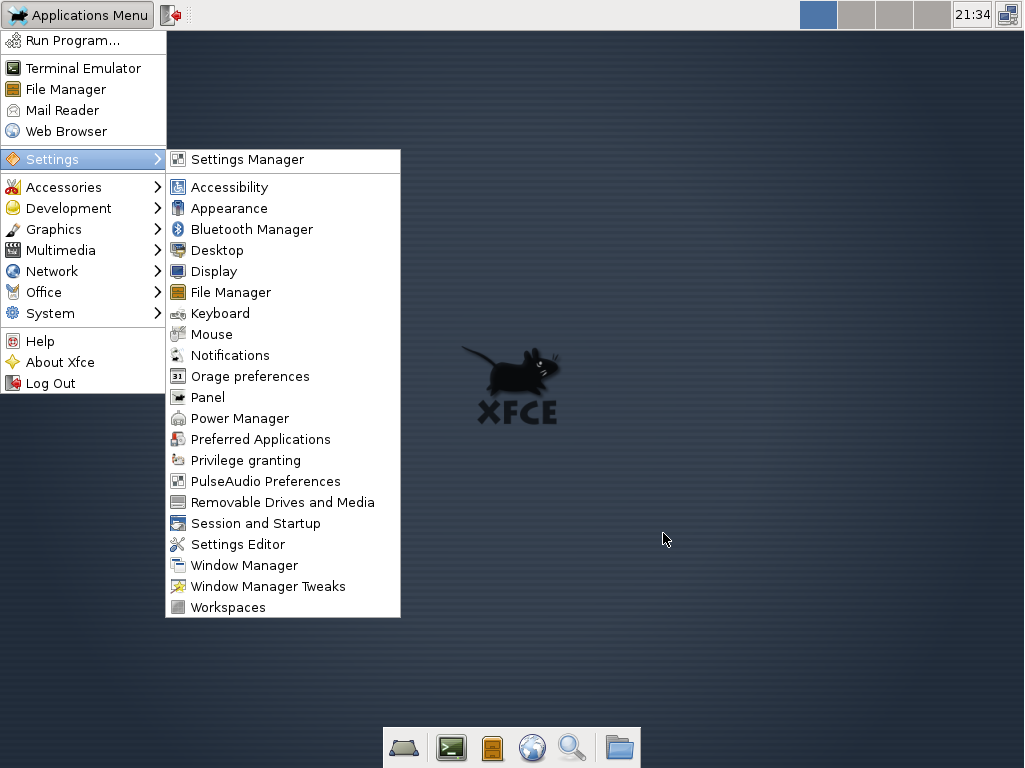Open Workspaces settings entry
The width and height of the screenshot is (1025, 768).
click(282, 607)
